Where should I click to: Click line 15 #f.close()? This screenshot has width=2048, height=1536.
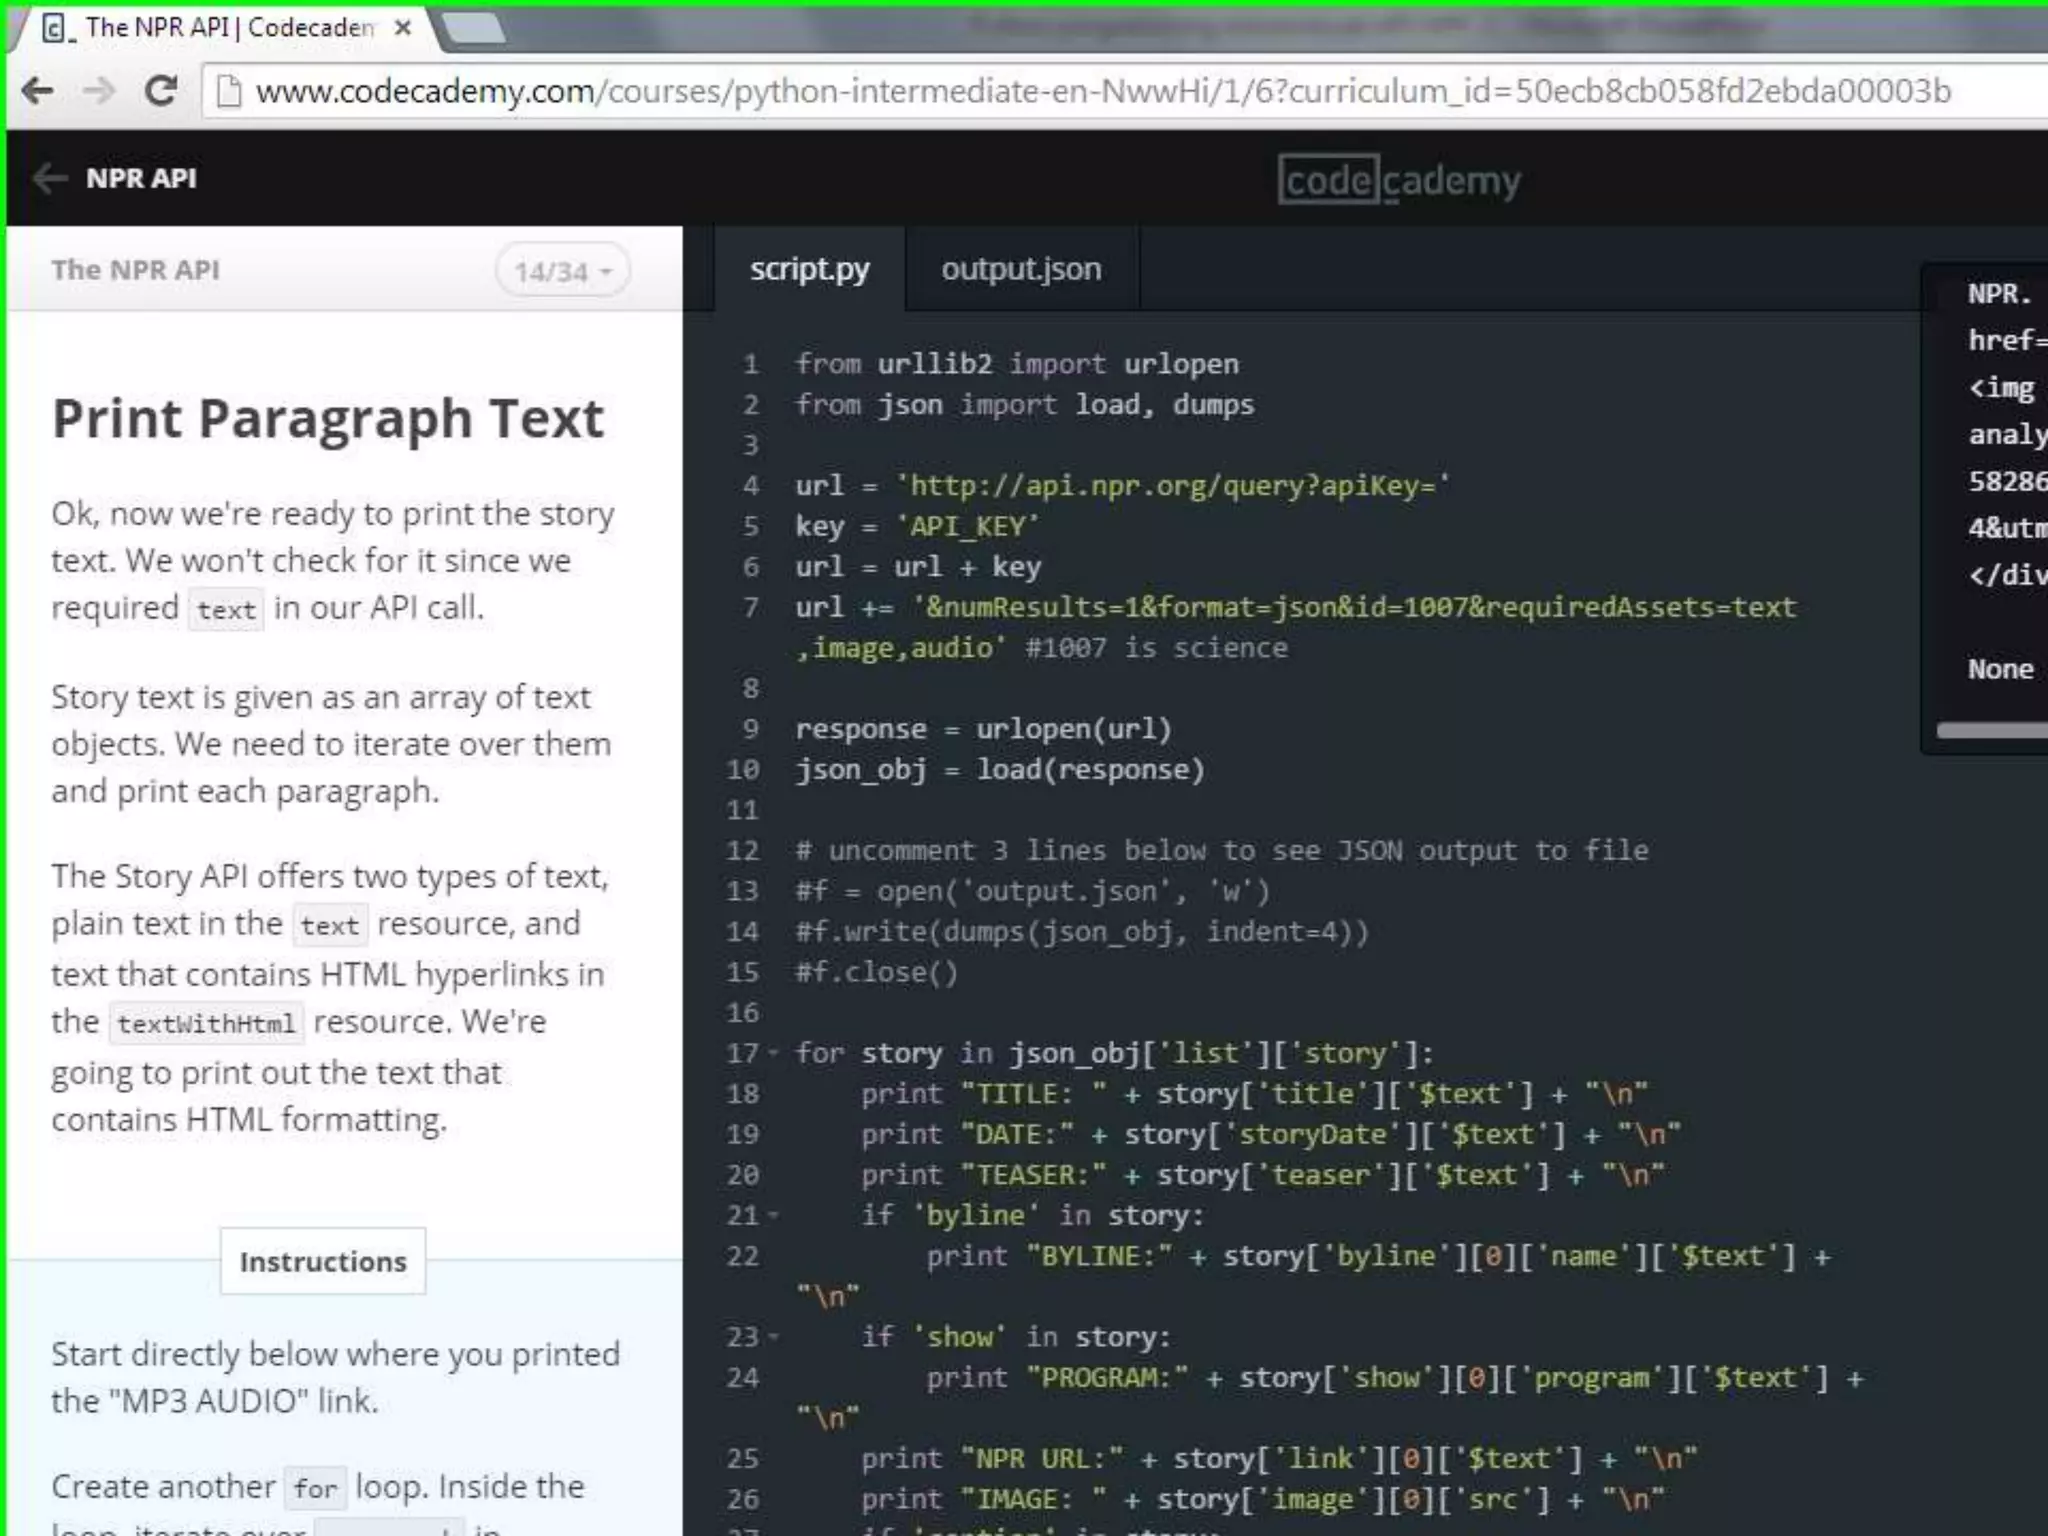point(877,972)
